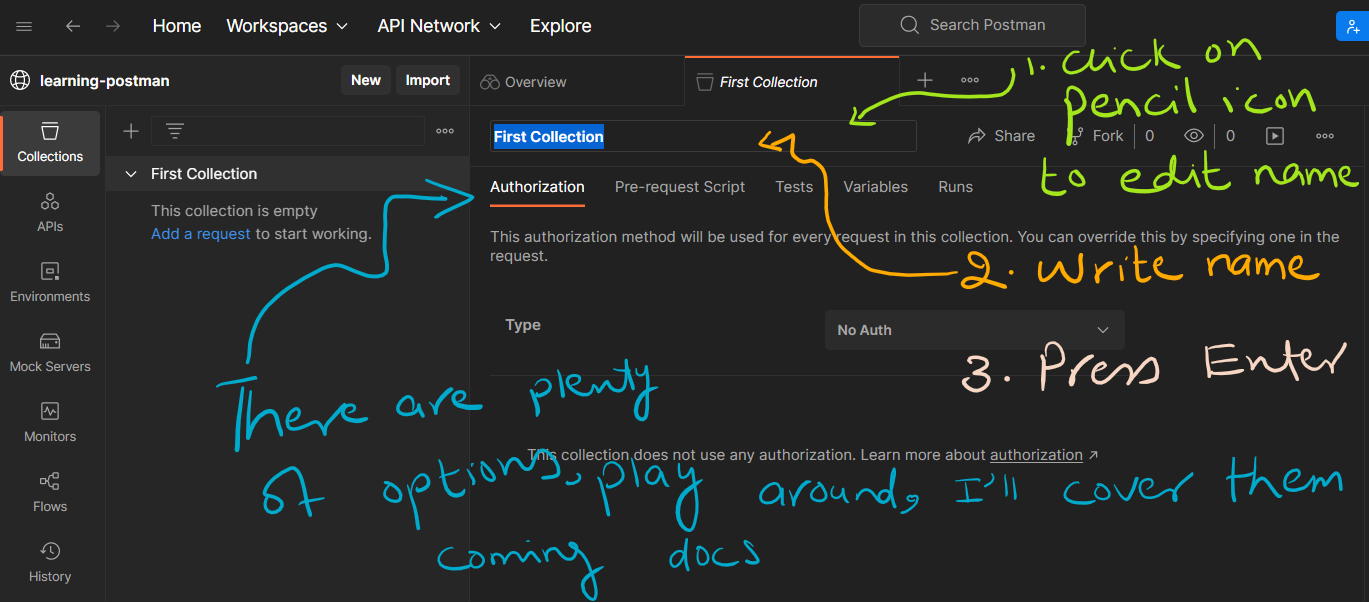1369x603 pixels.
Task: Click the Import button
Action: pyautogui.click(x=428, y=80)
